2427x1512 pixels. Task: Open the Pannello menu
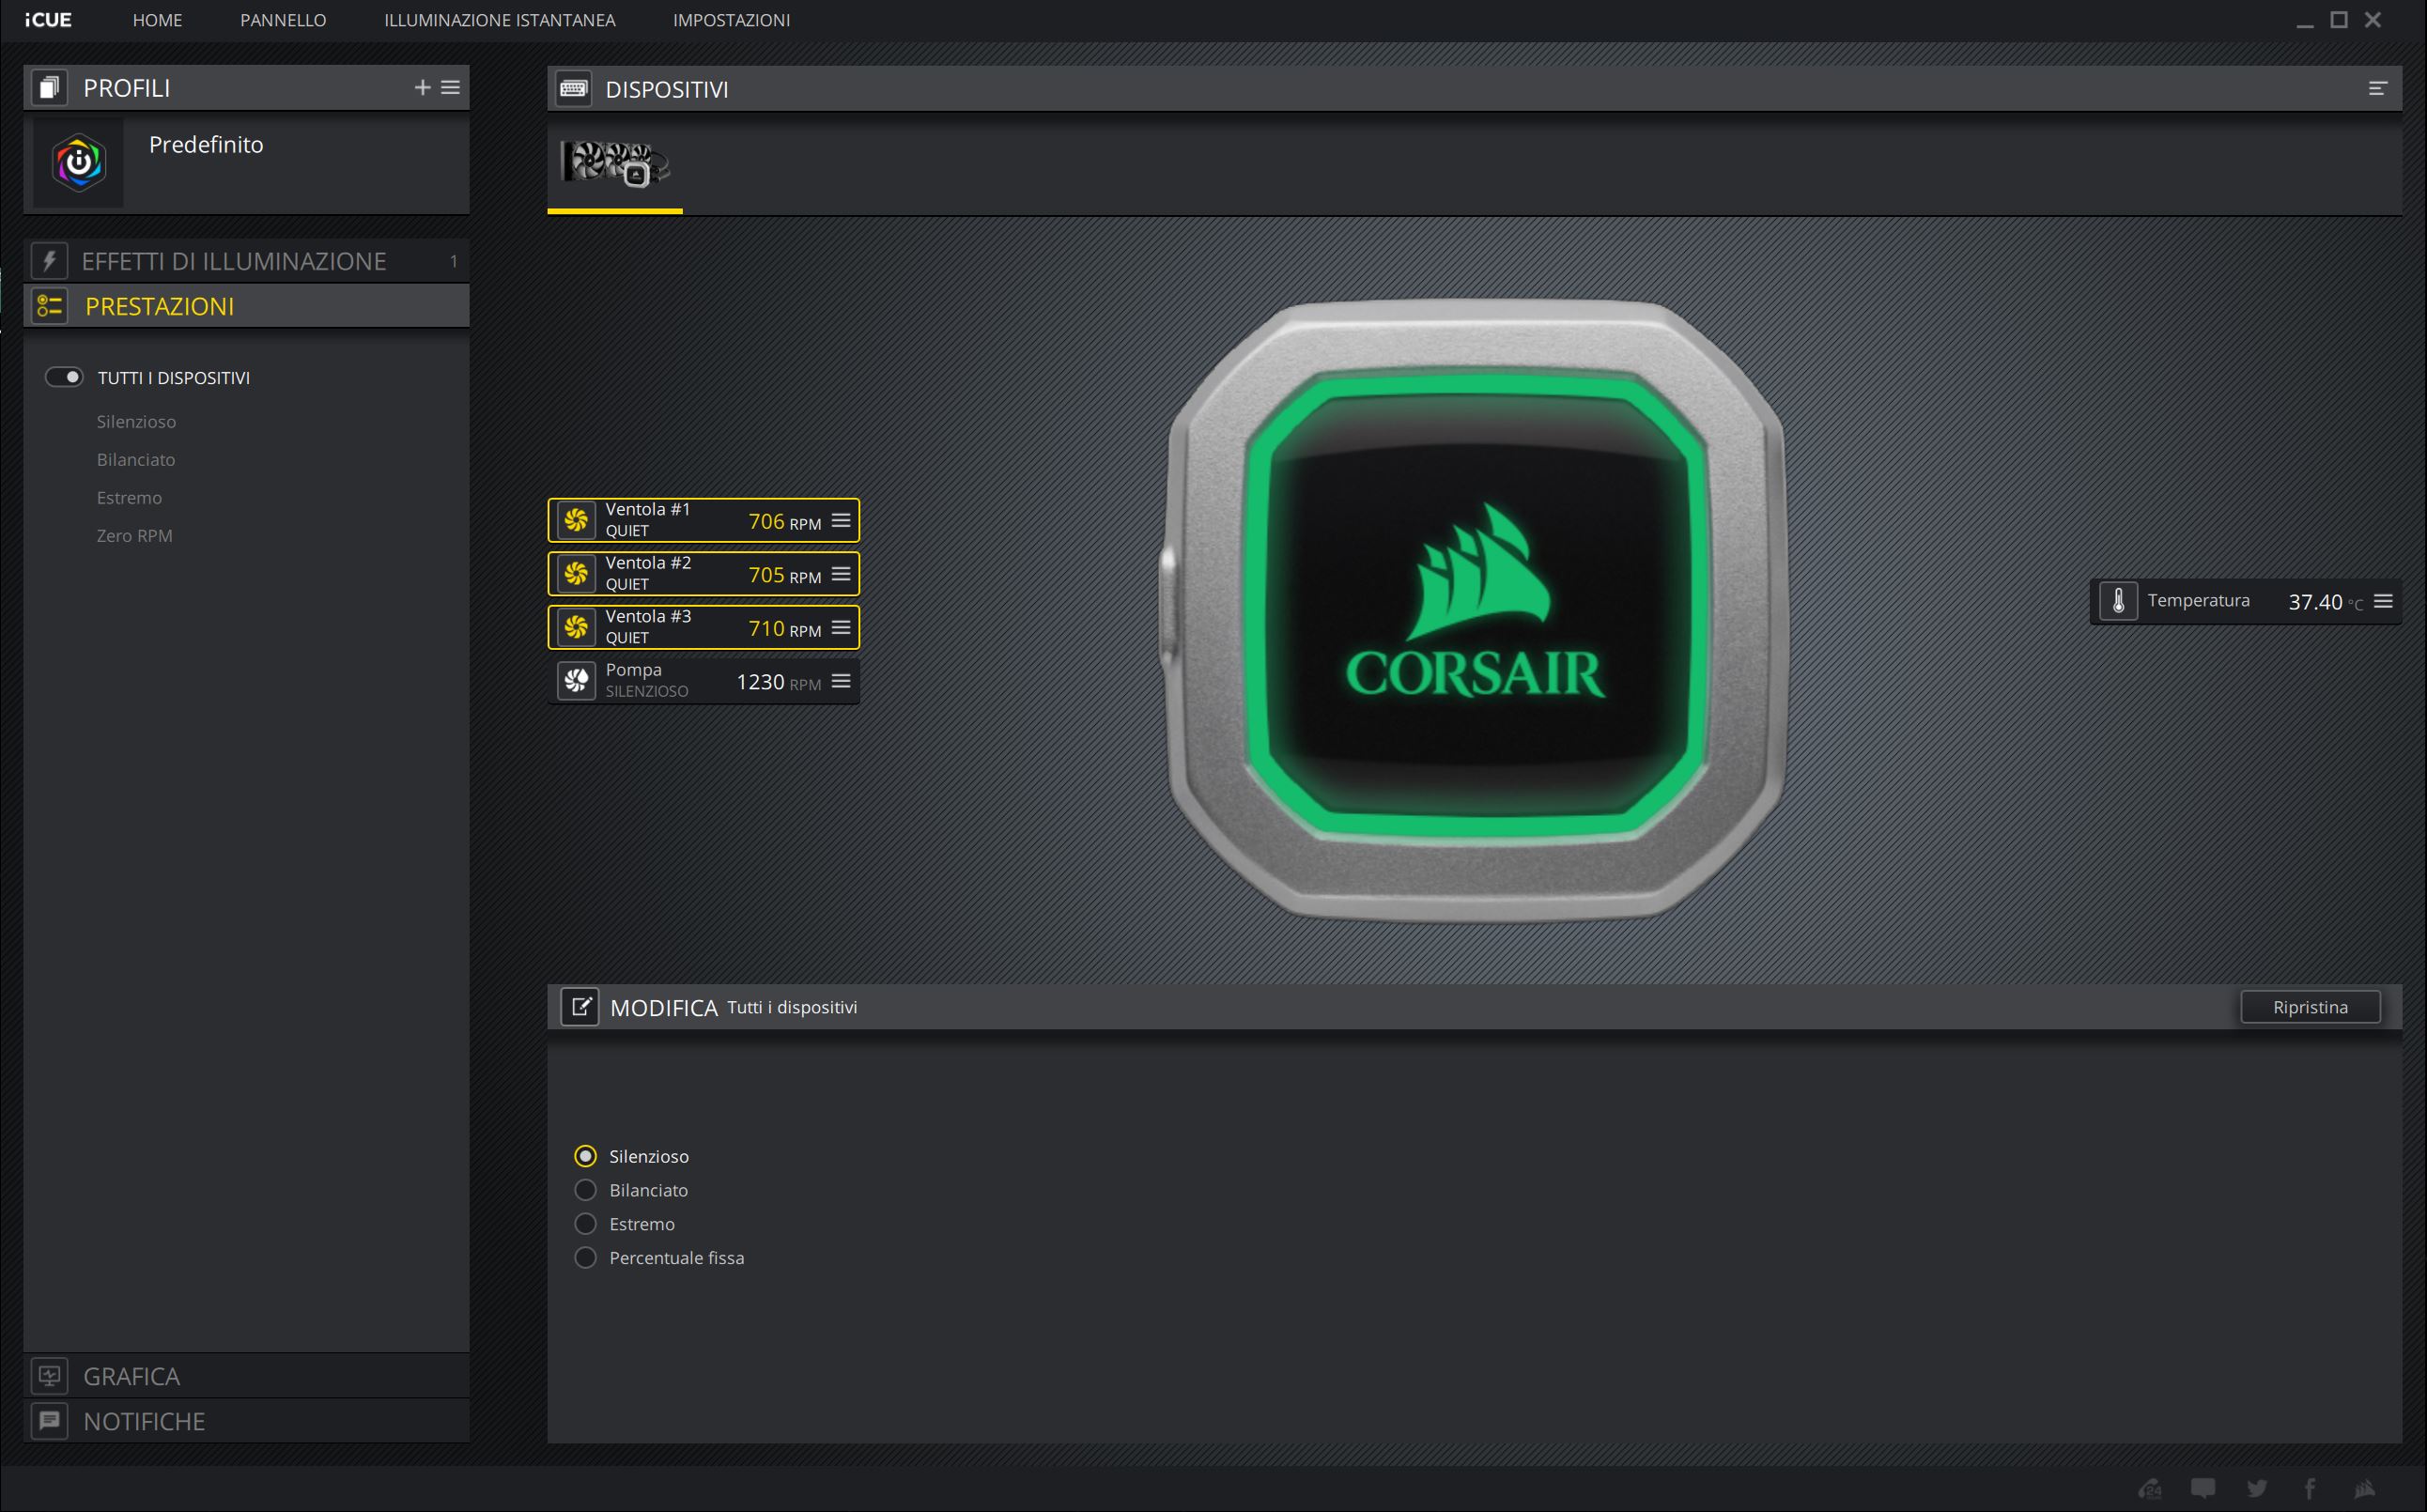283,20
